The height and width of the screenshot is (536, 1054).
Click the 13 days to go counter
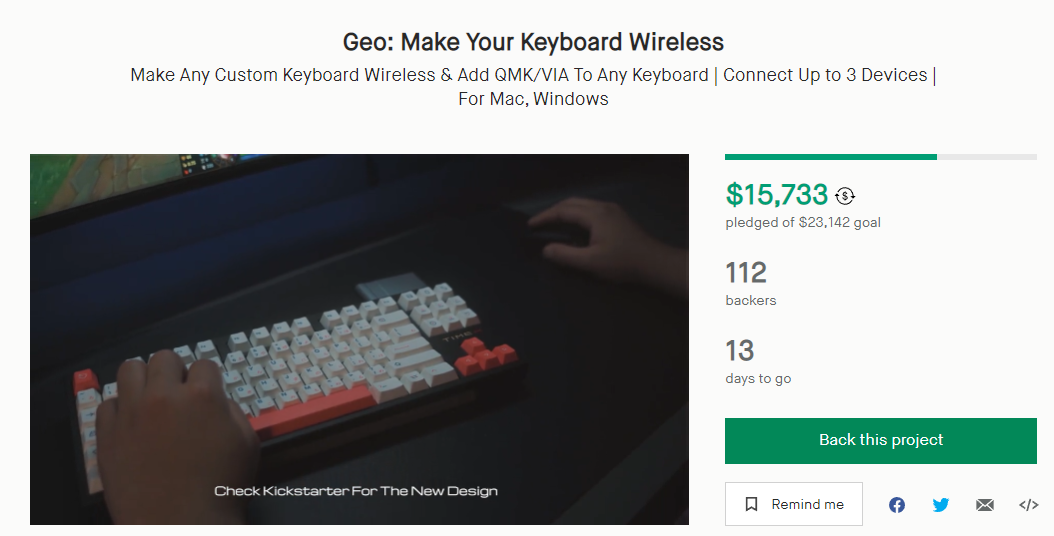(x=741, y=350)
